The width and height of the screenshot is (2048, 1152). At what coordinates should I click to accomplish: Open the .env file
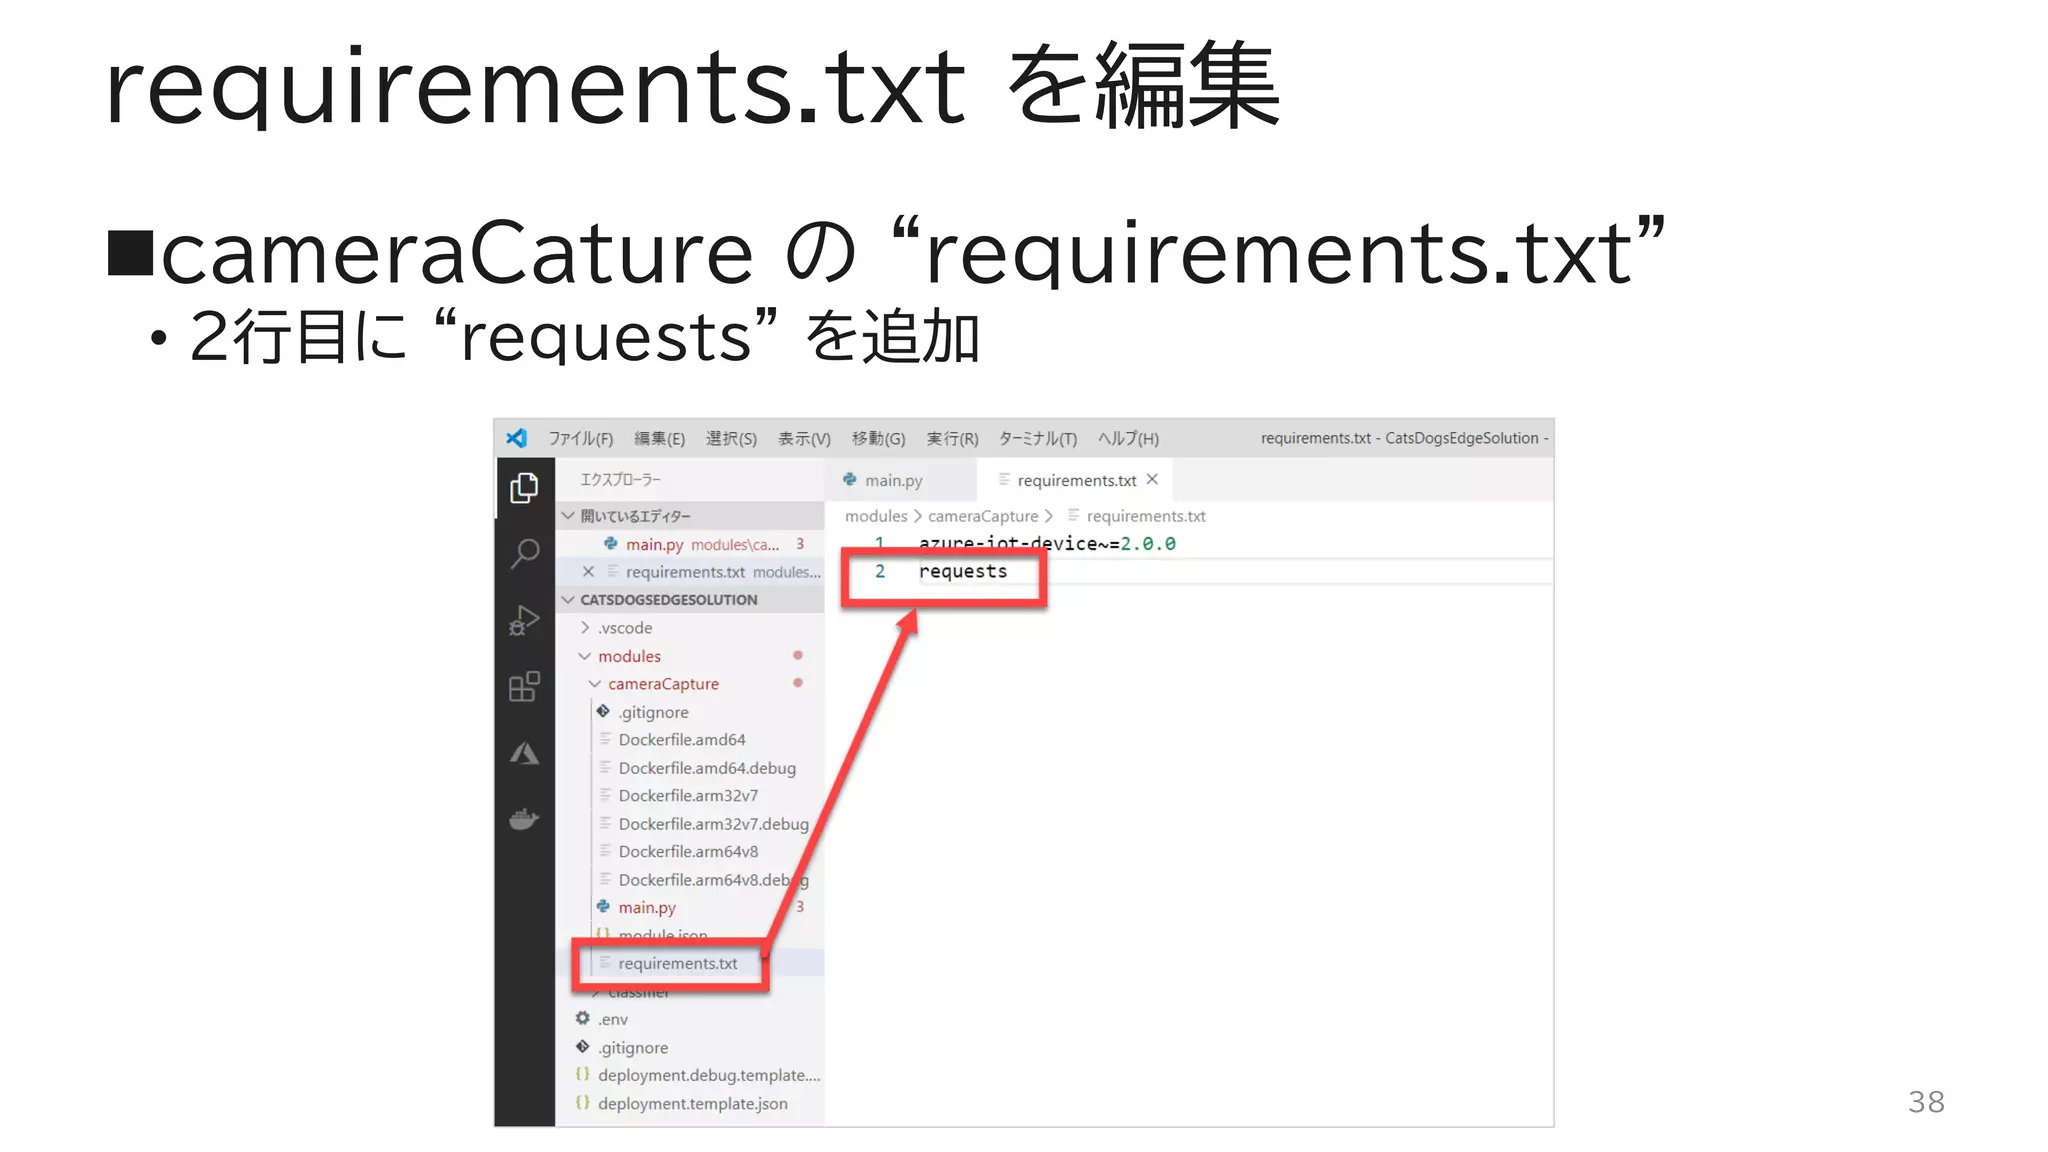click(x=690, y=1019)
